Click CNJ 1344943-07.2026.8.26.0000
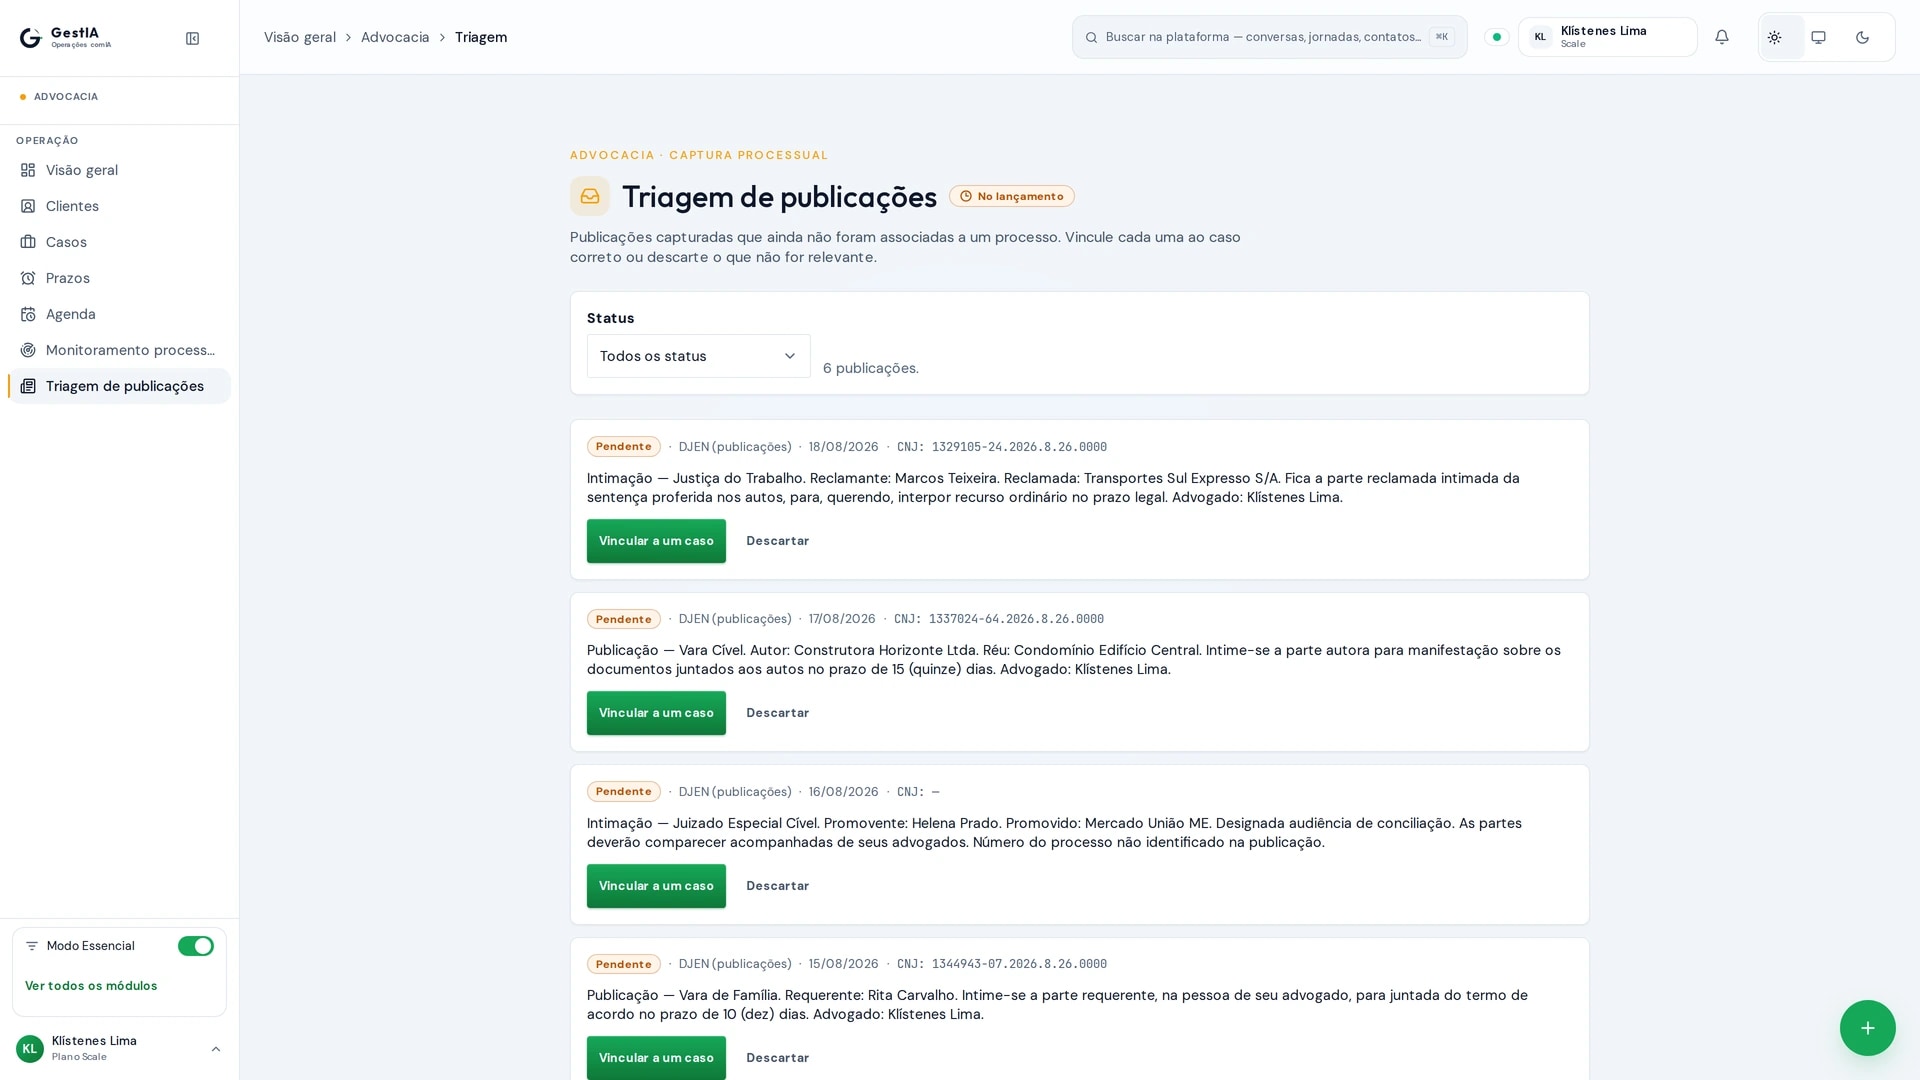 point(1002,964)
